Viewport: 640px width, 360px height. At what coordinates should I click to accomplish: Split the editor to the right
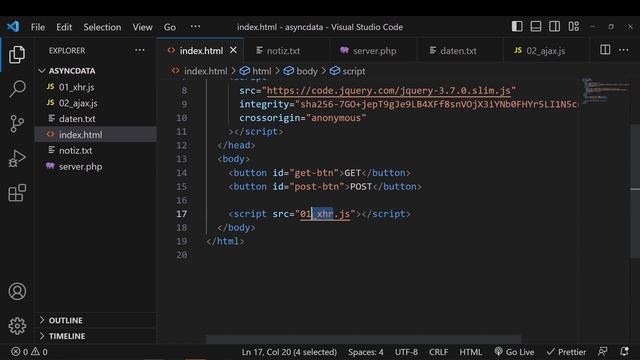(605, 50)
